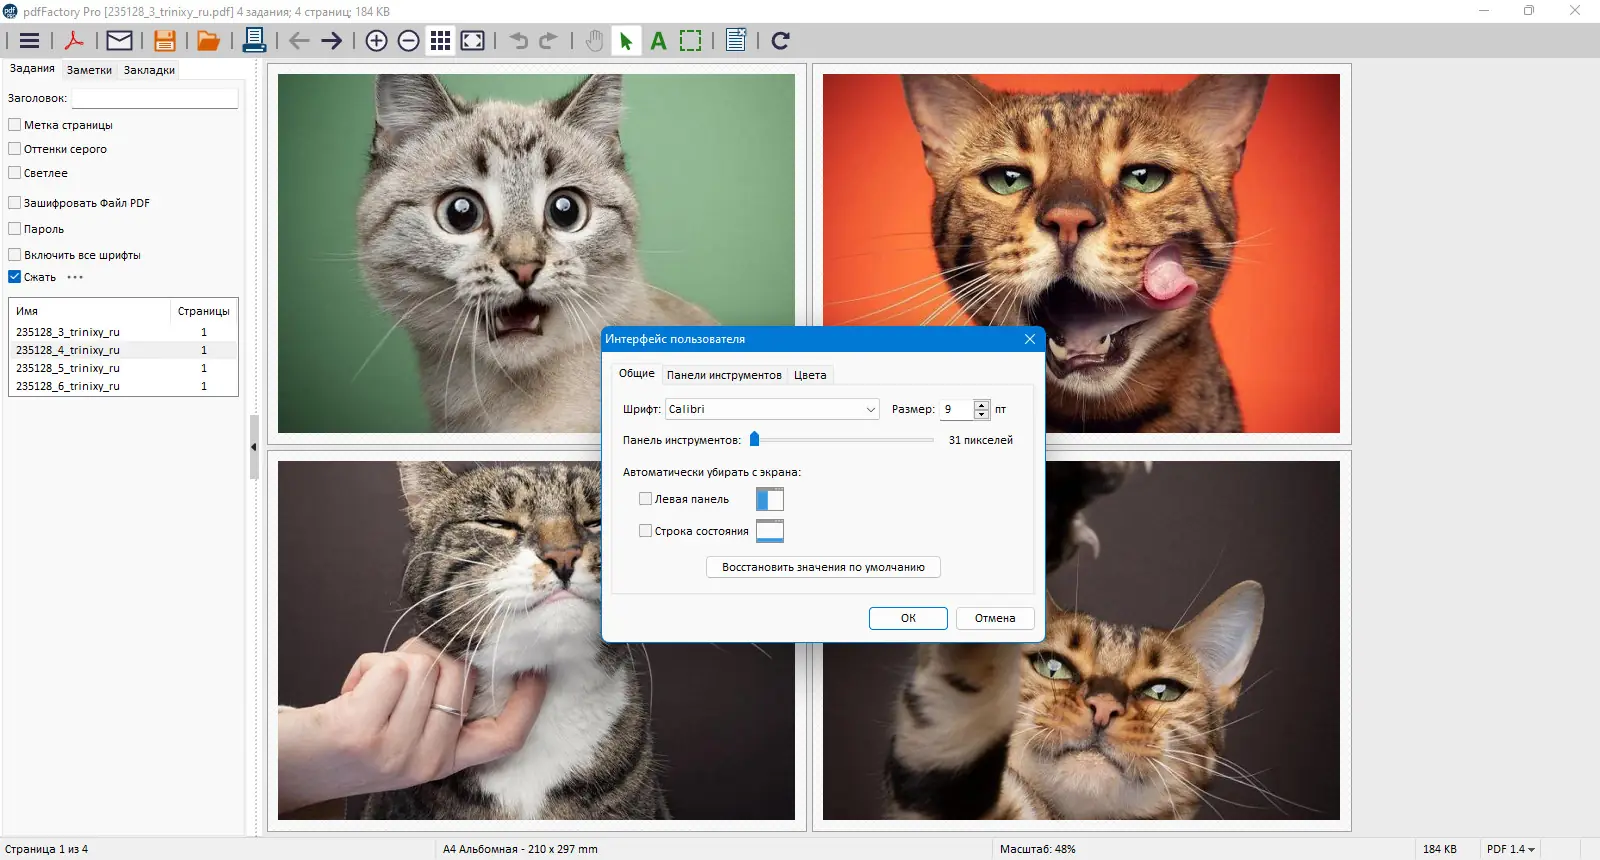This screenshot has width=1600, height=860.
Task: Click the OK button
Action: [908, 618]
